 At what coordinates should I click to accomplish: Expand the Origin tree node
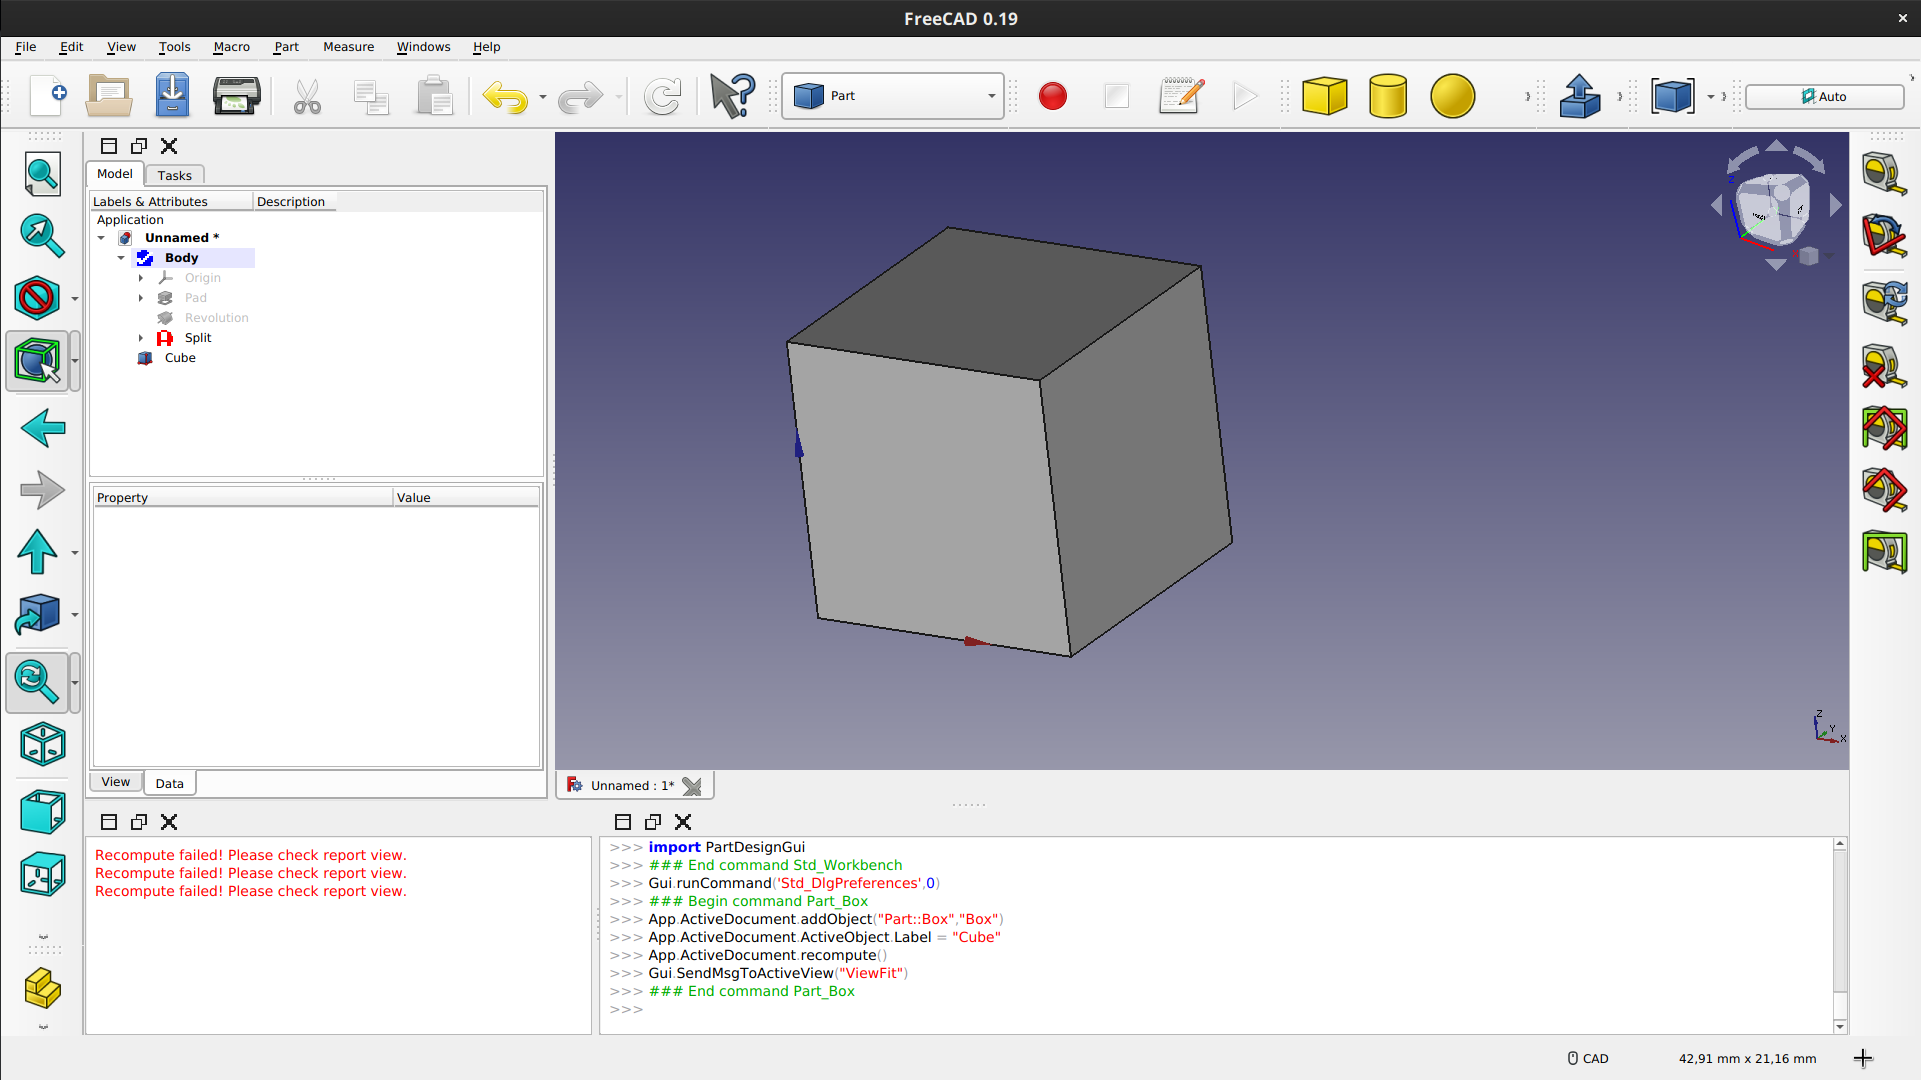141,278
